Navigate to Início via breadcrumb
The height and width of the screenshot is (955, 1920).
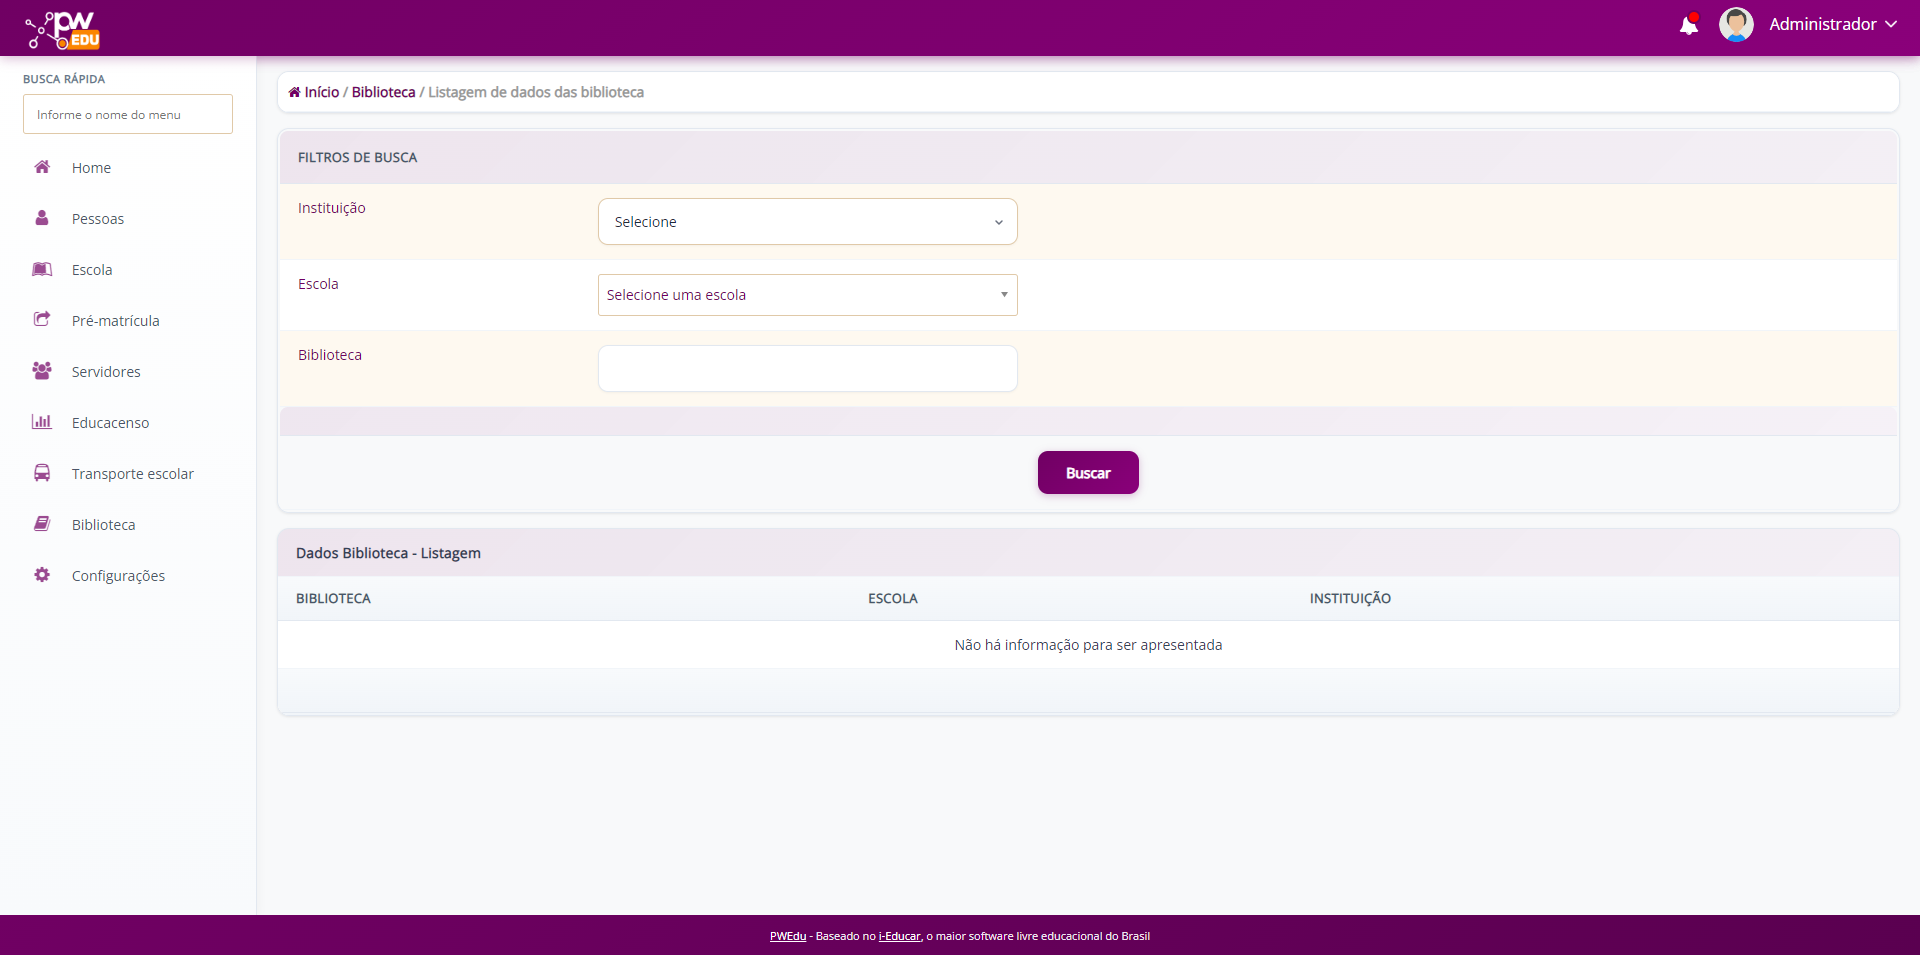(320, 91)
